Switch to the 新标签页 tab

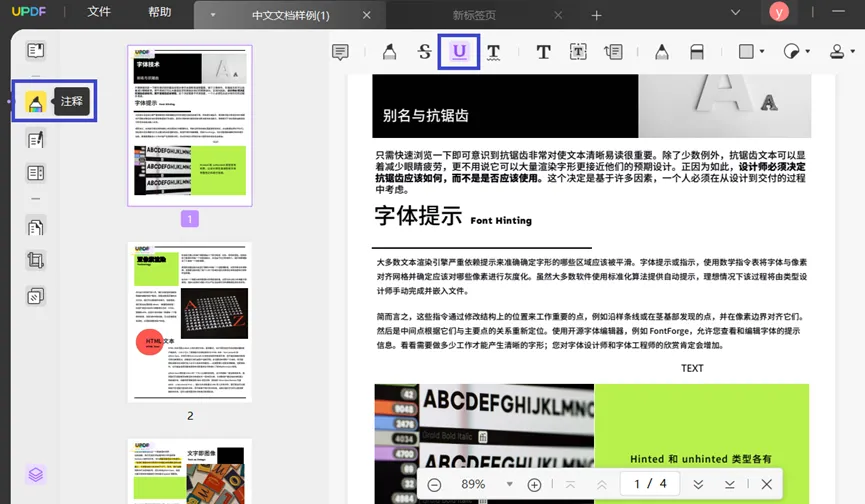tap(474, 15)
